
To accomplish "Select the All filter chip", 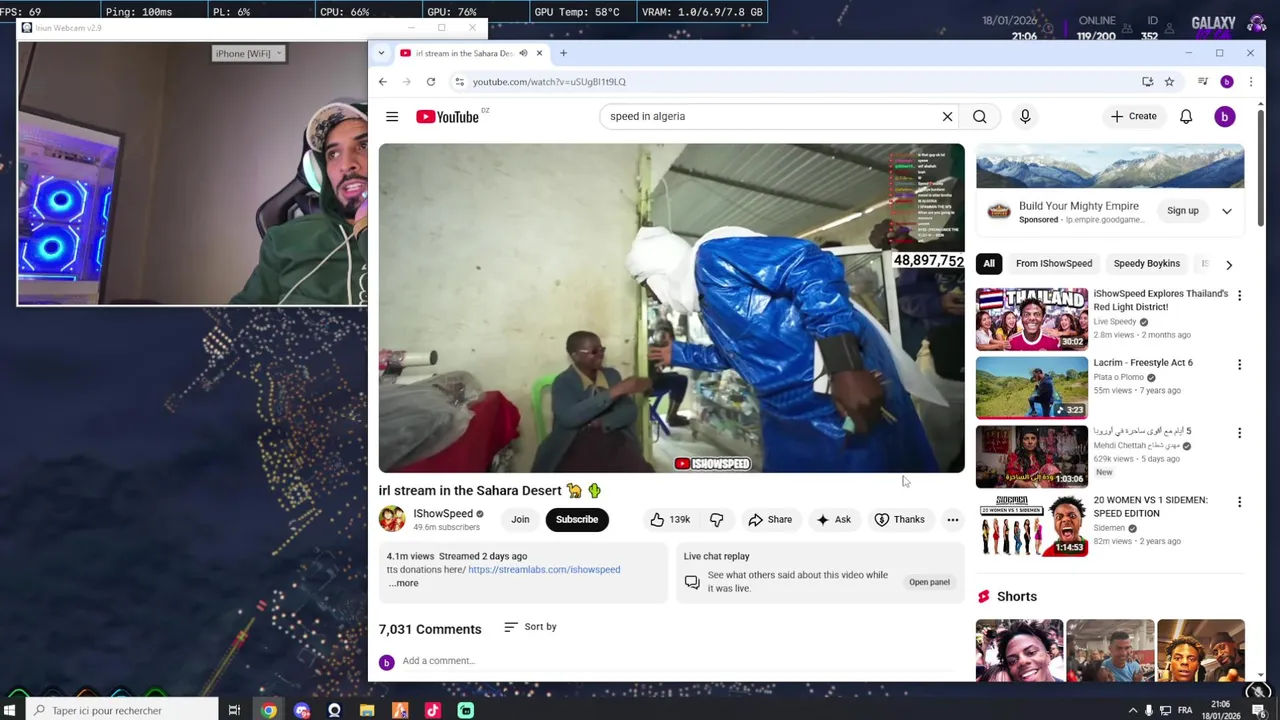I will pos(989,264).
